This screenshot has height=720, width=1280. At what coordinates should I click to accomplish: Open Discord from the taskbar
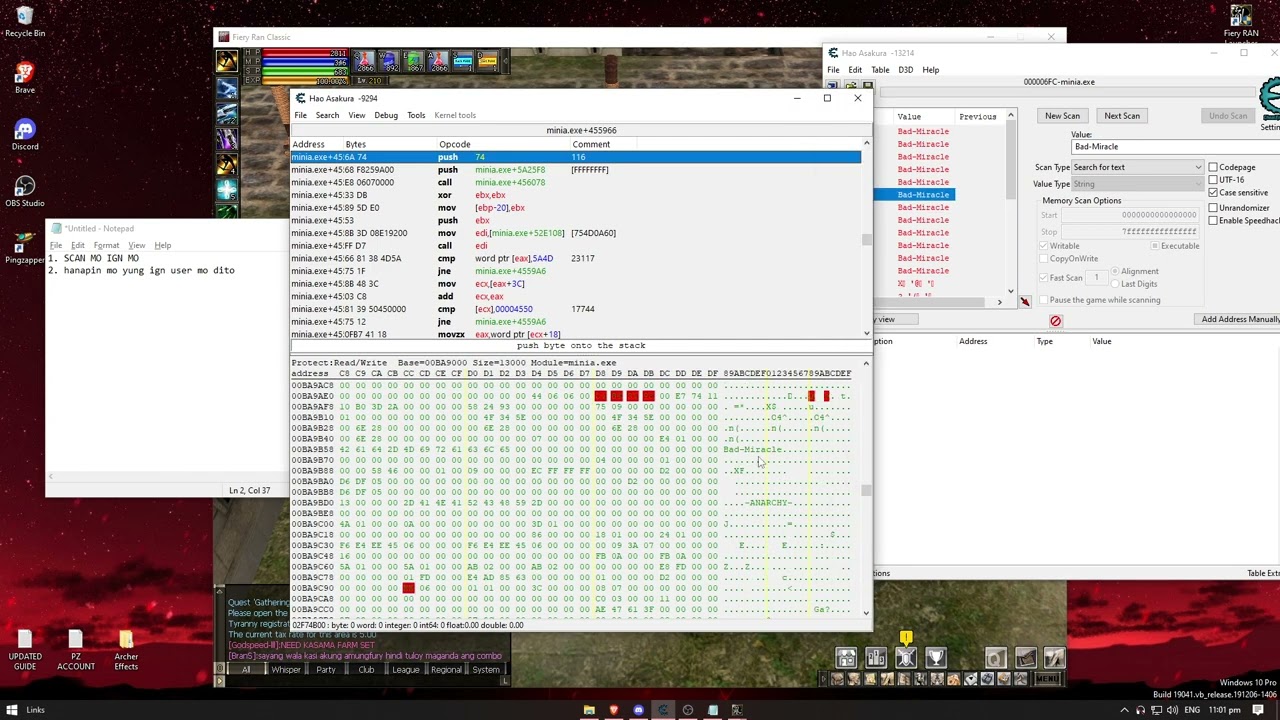pyautogui.click(x=638, y=710)
